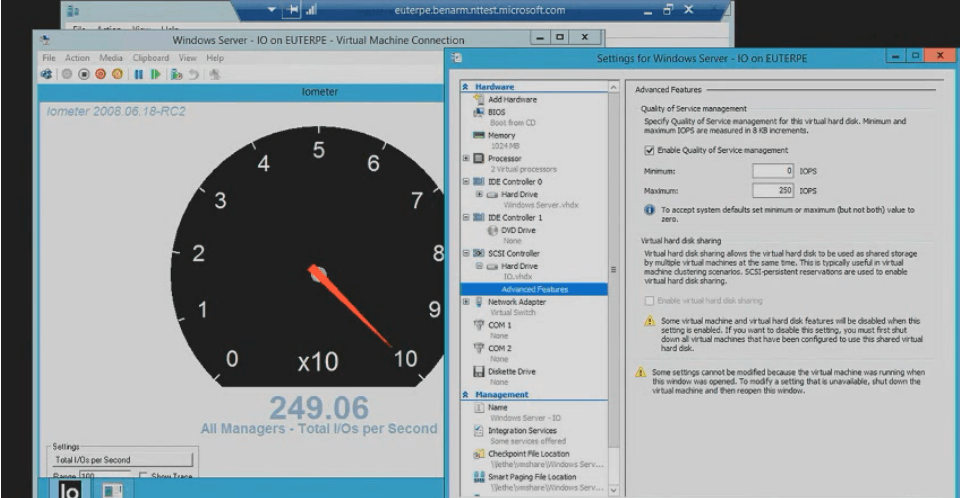The width and height of the screenshot is (960, 498).
Task: Collapse the Hard Drive IO.vhdx node
Action: 479,266
